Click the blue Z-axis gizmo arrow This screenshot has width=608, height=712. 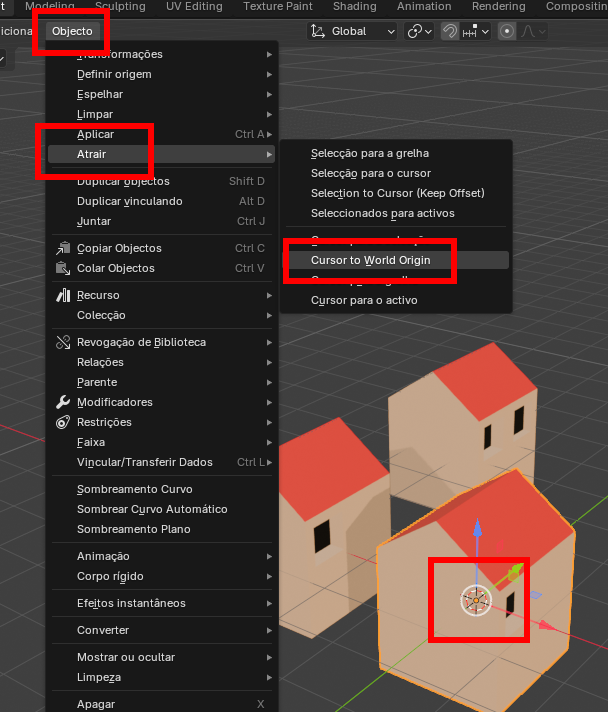pos(477,529)
